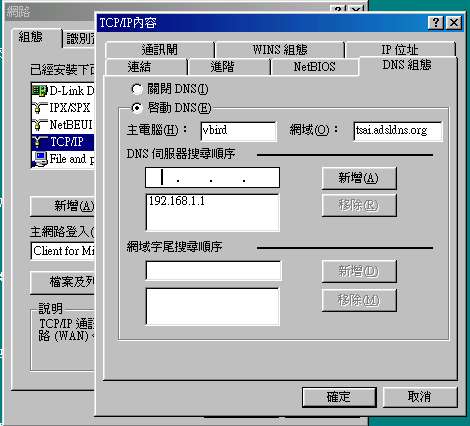The width and height of the screenshot is (470, 426).
Task: Select the 啓動 DNS radio button
Action: [x=137, y=108]
